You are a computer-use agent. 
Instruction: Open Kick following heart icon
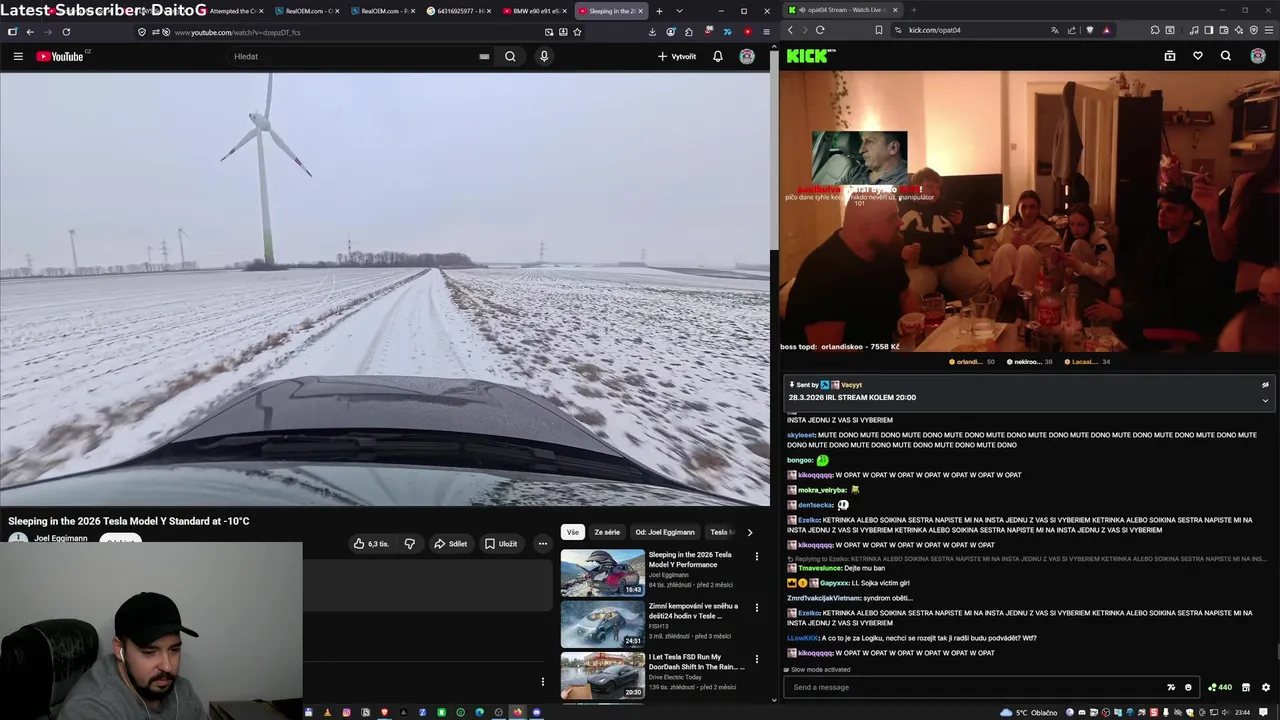click(1198, 56)
